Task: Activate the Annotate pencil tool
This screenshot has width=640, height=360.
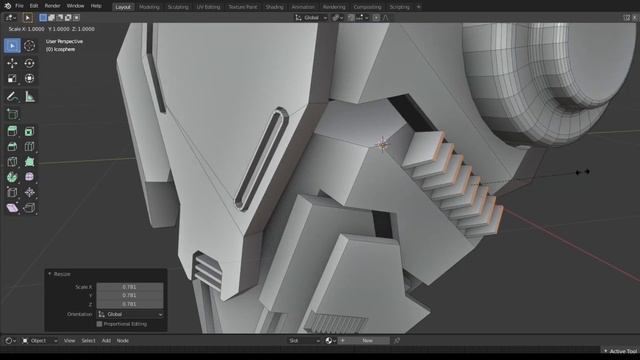Action: point(12,97)
